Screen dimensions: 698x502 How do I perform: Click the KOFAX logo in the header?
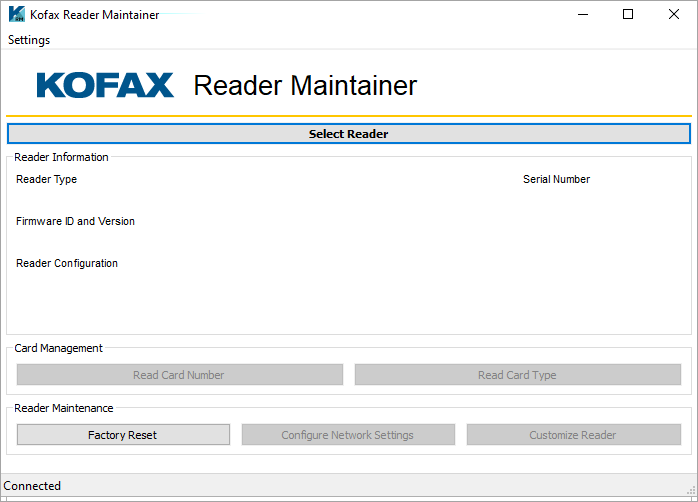coord(105,85)
